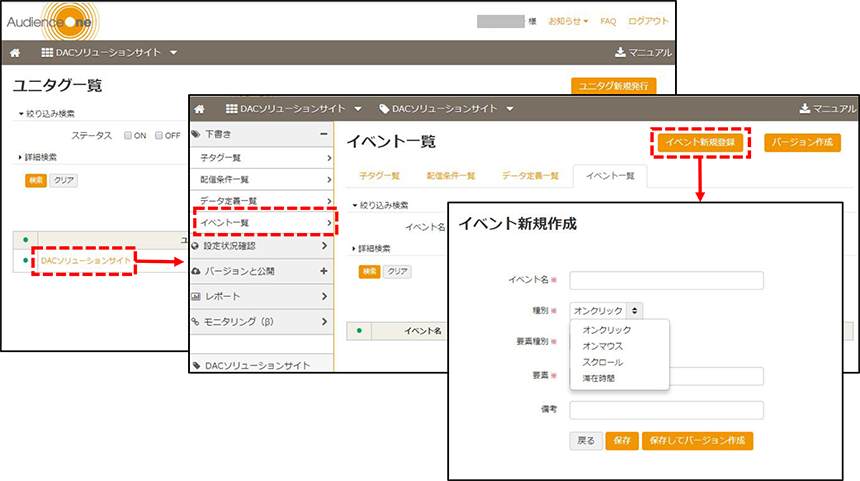Click the orange 検索 button in the イベント一覧 window
Image resolution: width=860 pixels, height=481 pixels.
click(370, 271)
